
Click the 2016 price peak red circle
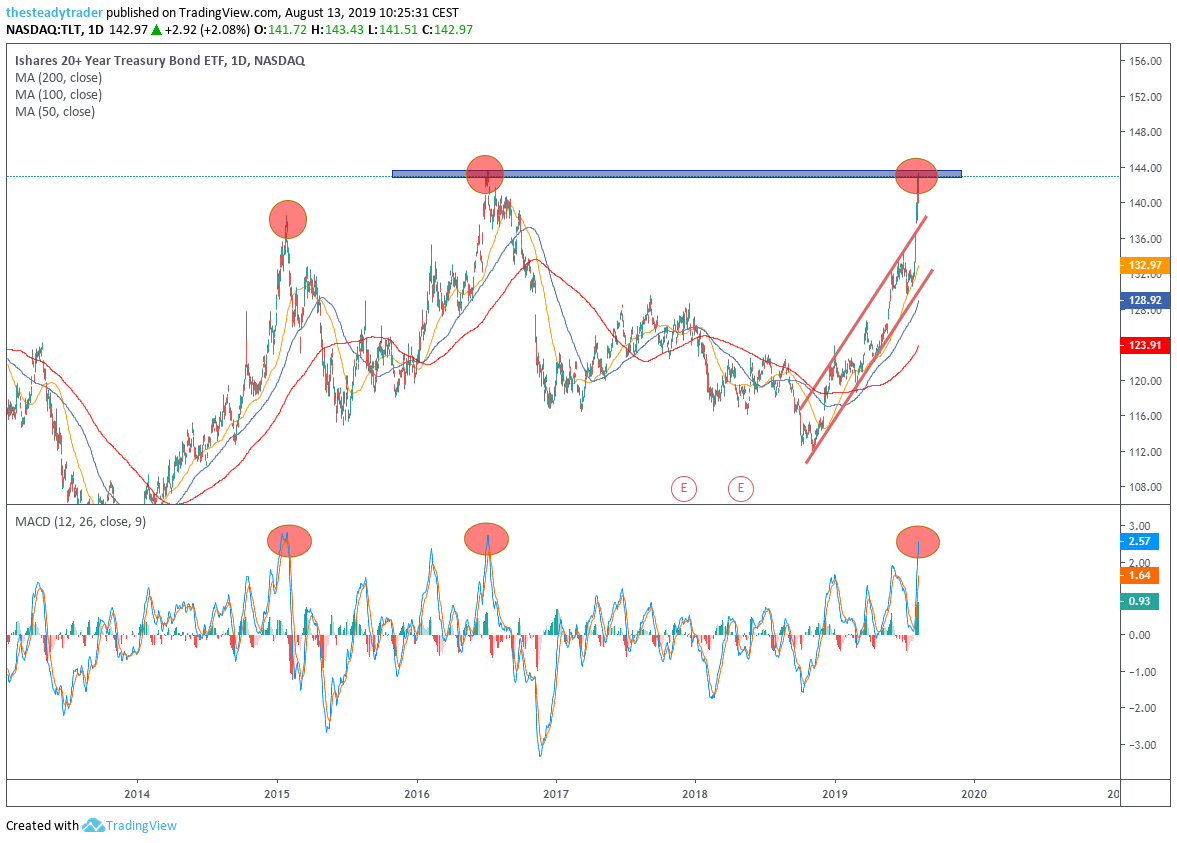coord(485,174)
